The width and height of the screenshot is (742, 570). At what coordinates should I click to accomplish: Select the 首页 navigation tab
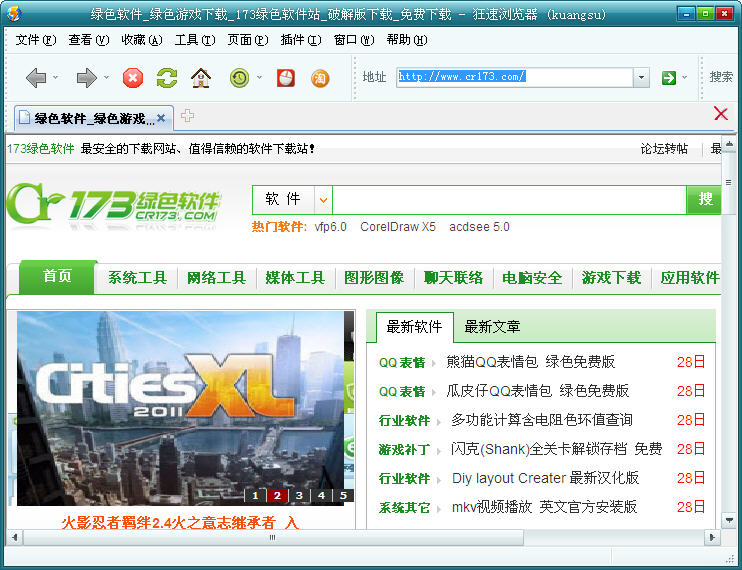[x=57, y=276]
